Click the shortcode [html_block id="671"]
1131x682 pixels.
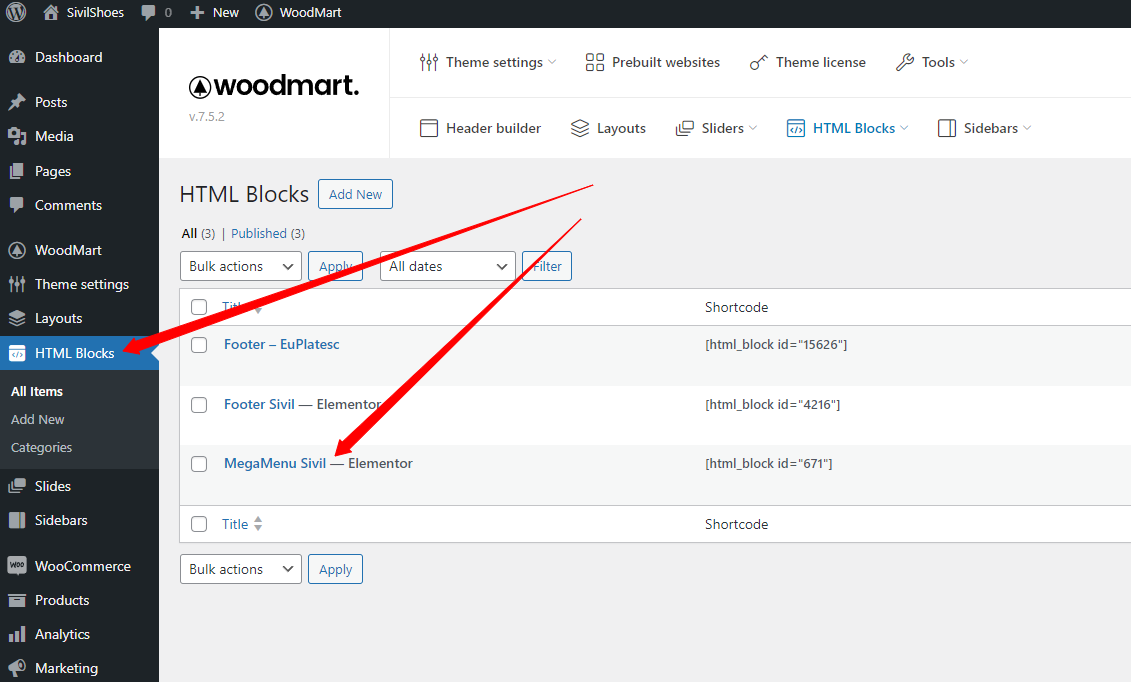(x=769, y=464)
